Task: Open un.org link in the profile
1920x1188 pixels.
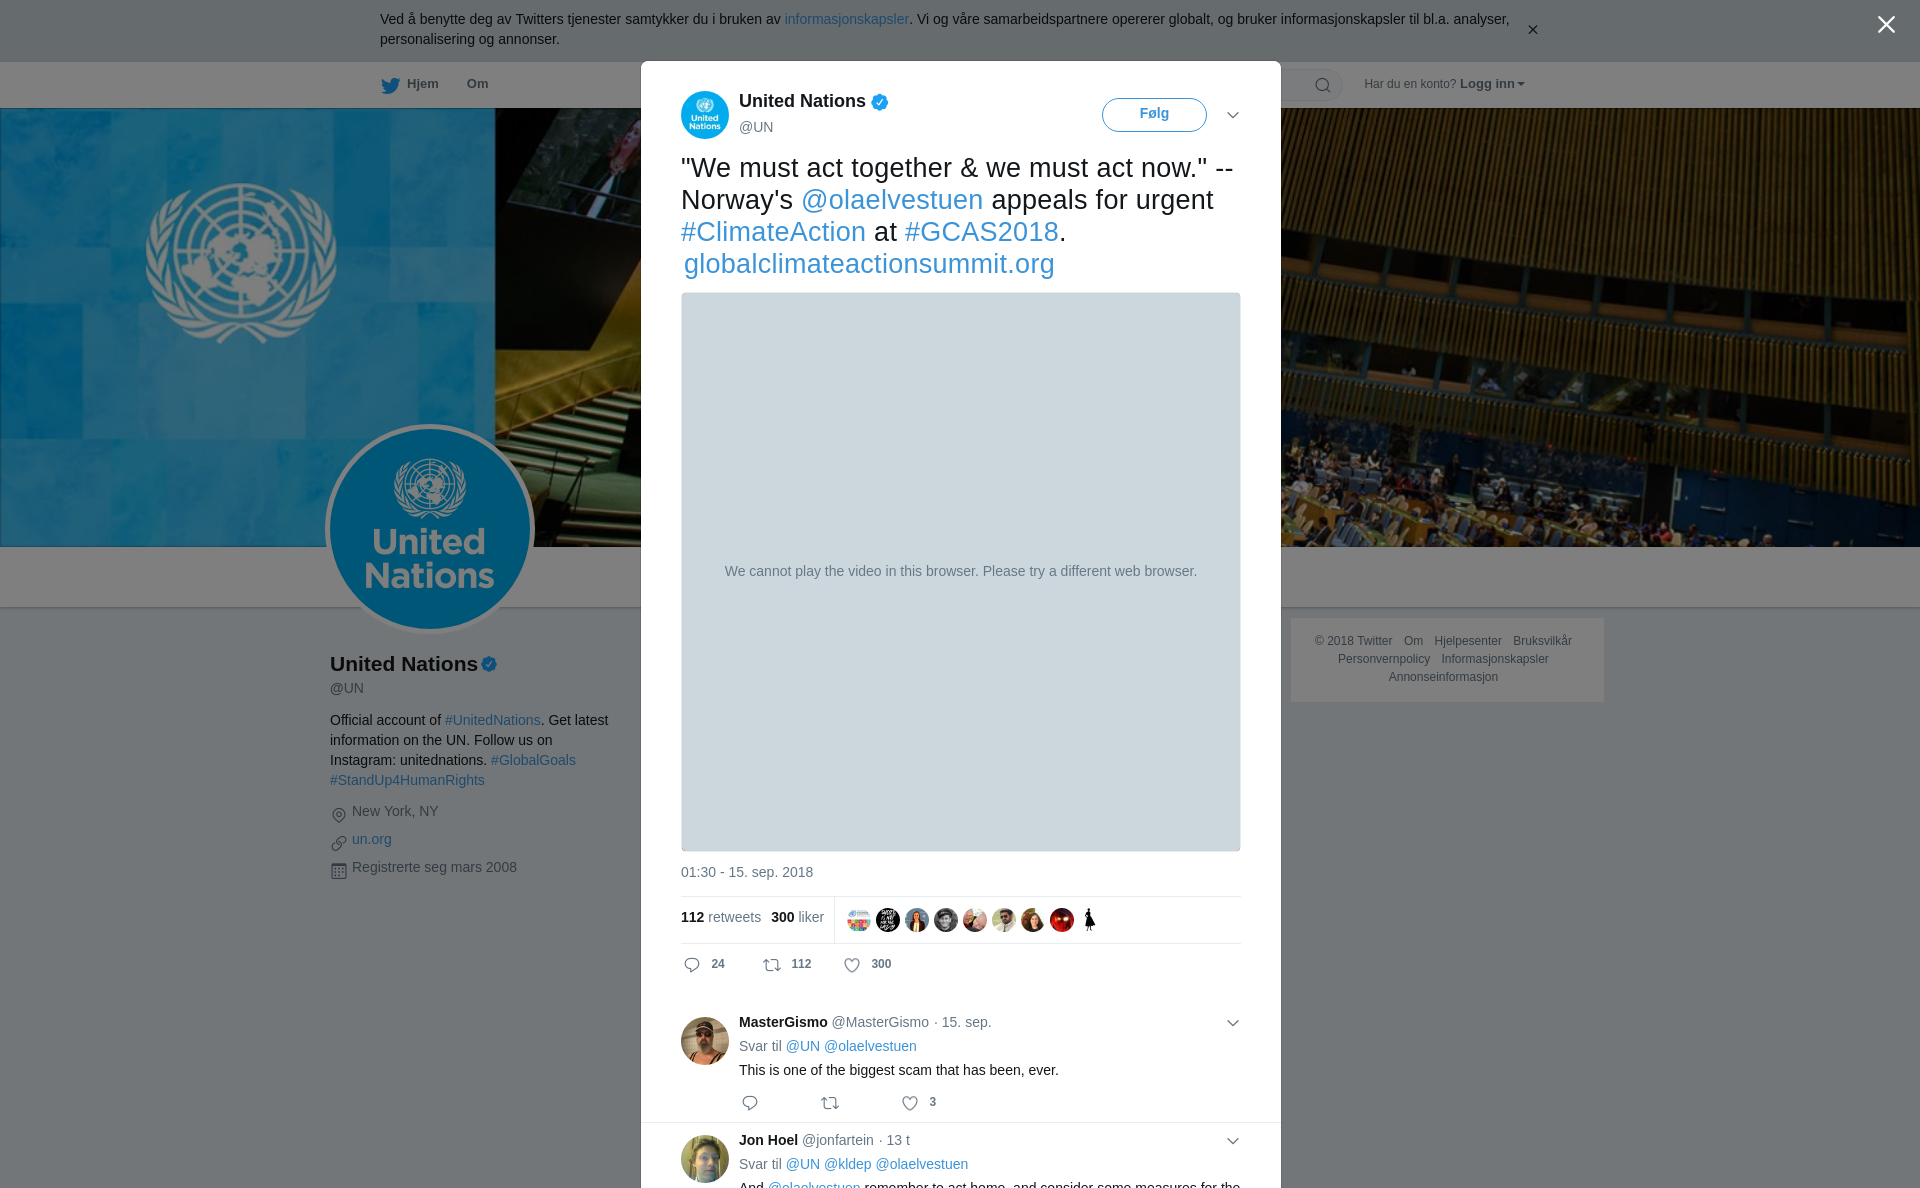Action: click(x=372, y=840)
